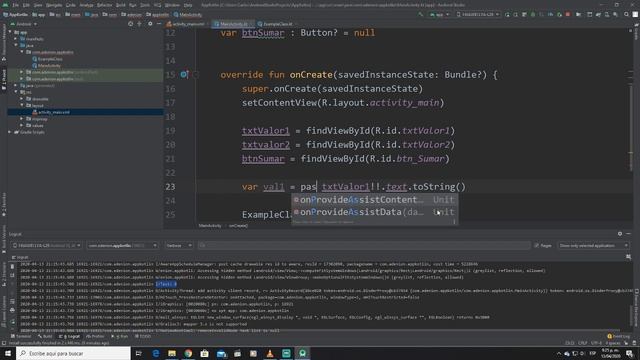Open Google Chrome from taskbar
This screenshot has width=640, height=360.
click(x=188, y=353)
